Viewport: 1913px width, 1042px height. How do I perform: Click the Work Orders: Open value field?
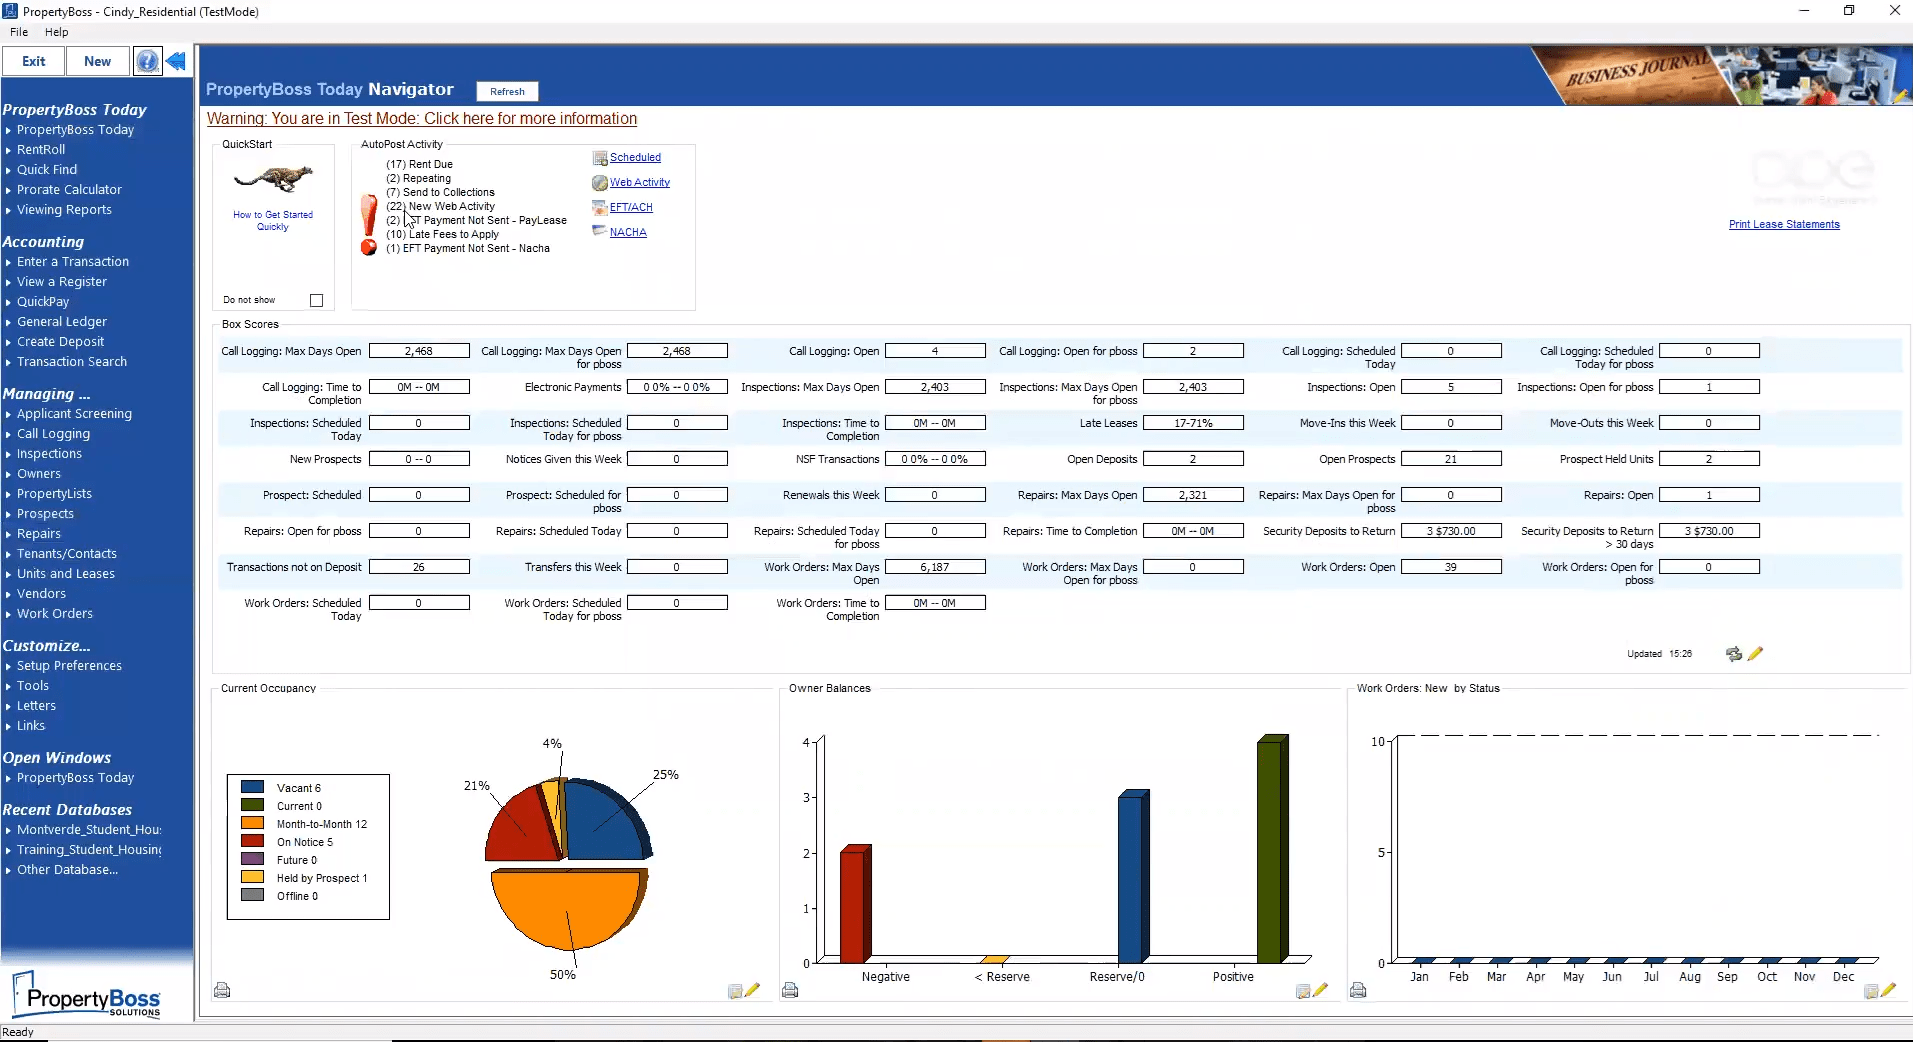[1451, 567]
